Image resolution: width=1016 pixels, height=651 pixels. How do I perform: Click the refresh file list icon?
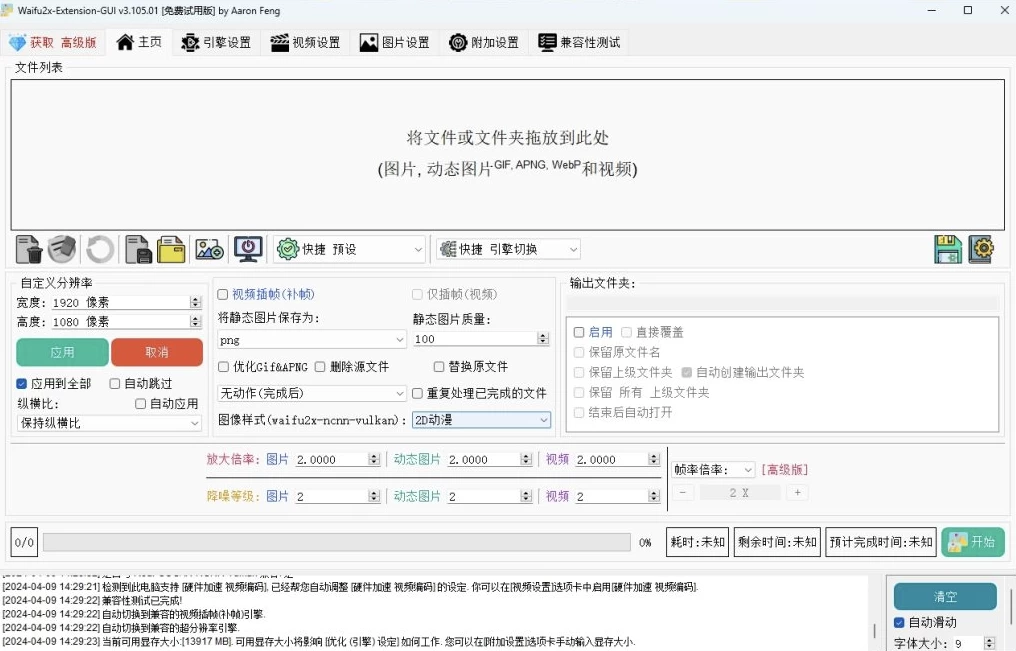pos(99,249)
